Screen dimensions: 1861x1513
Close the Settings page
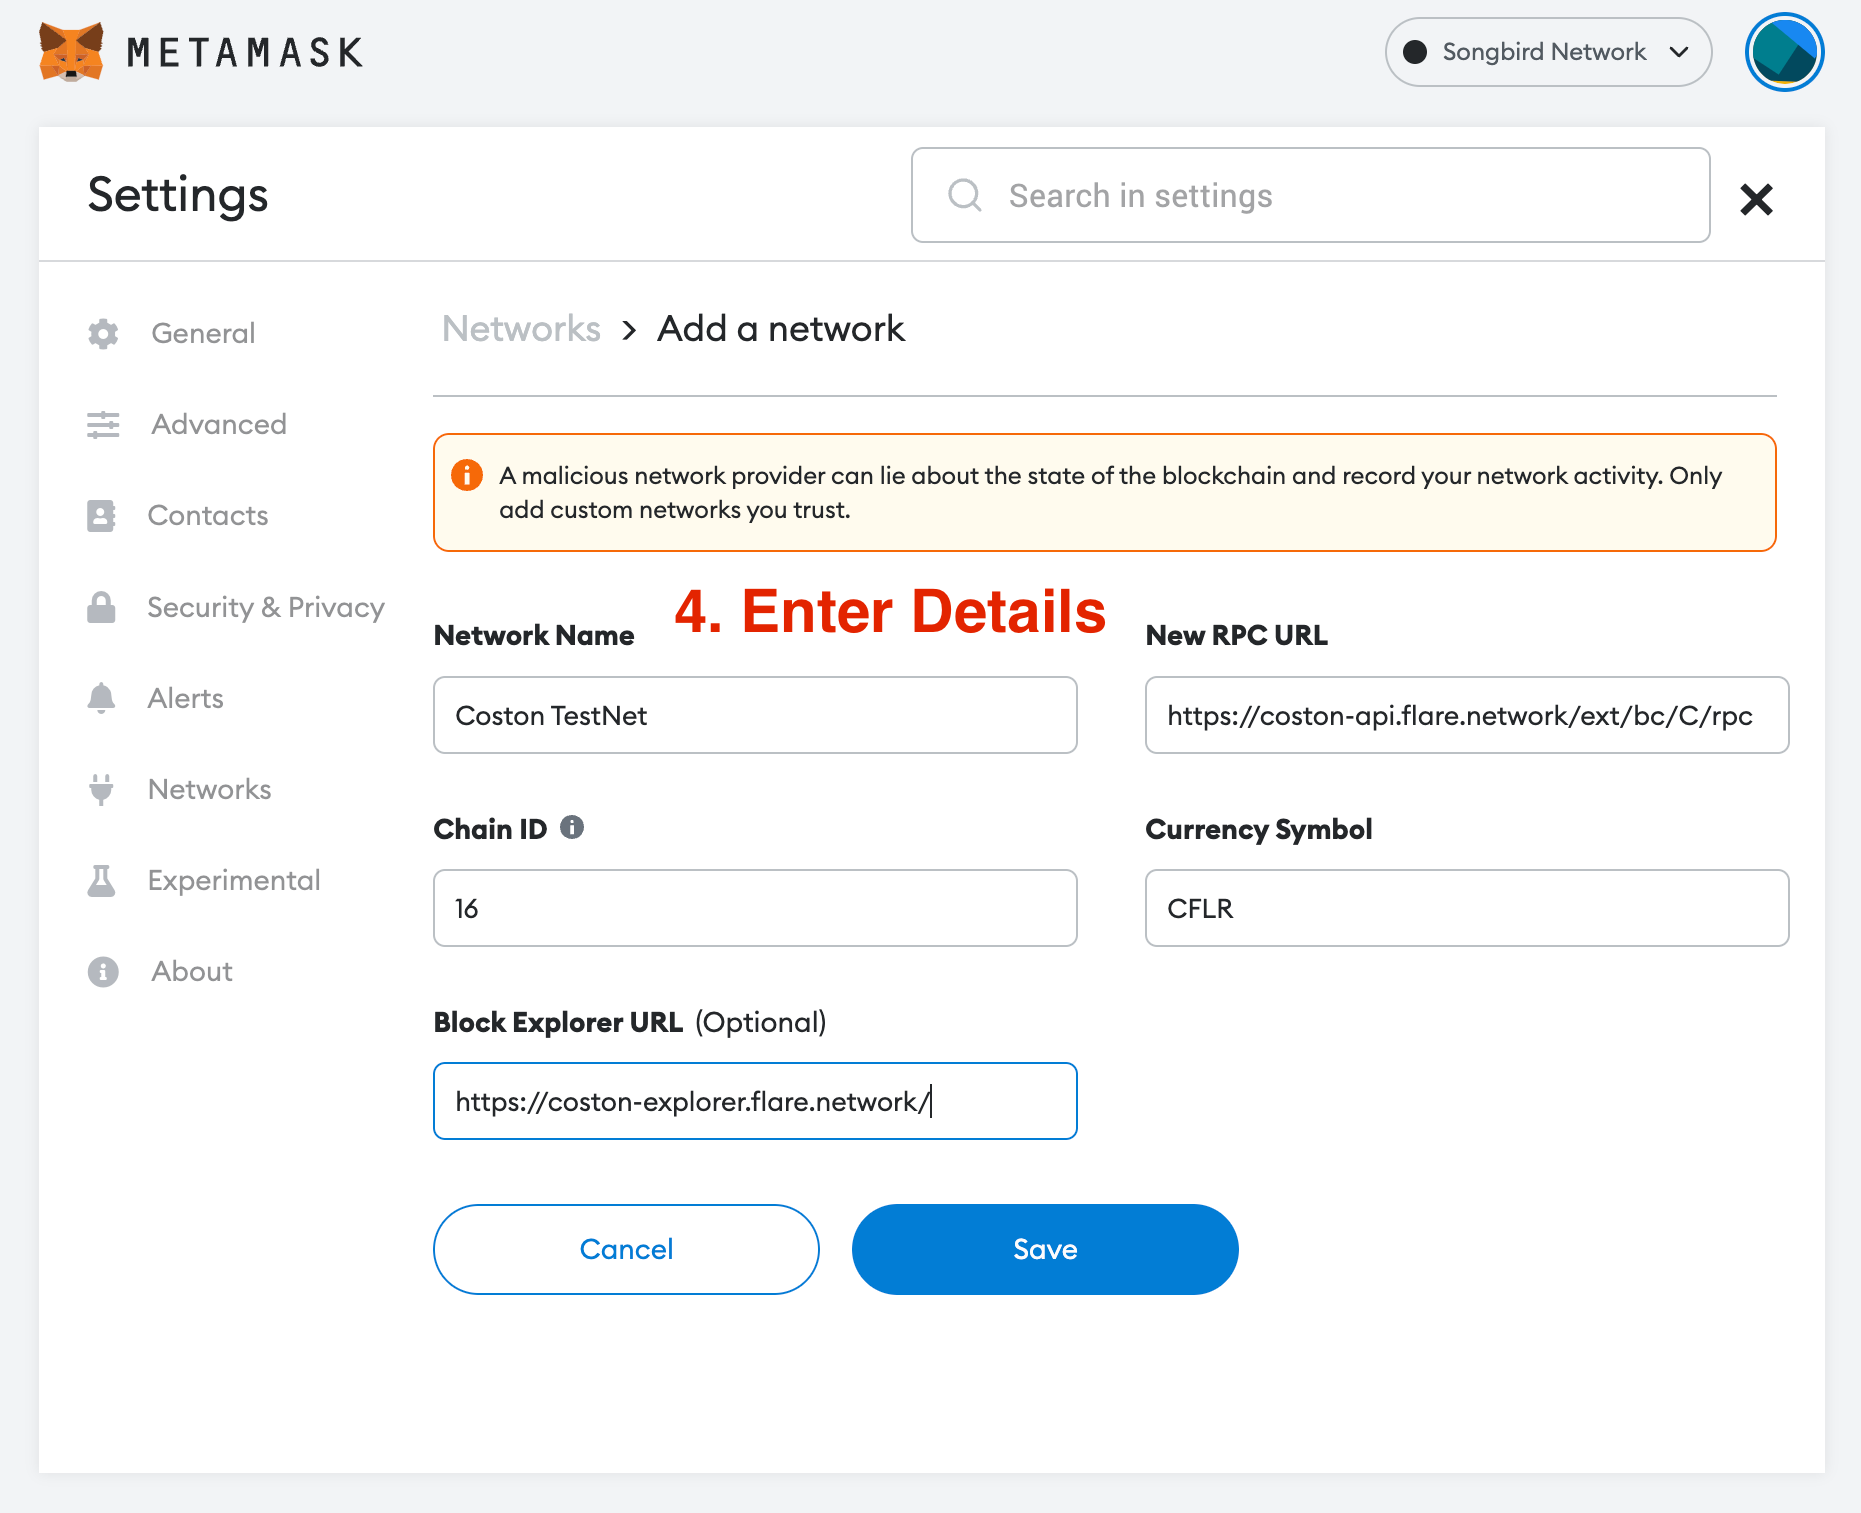pos(1756,199)
